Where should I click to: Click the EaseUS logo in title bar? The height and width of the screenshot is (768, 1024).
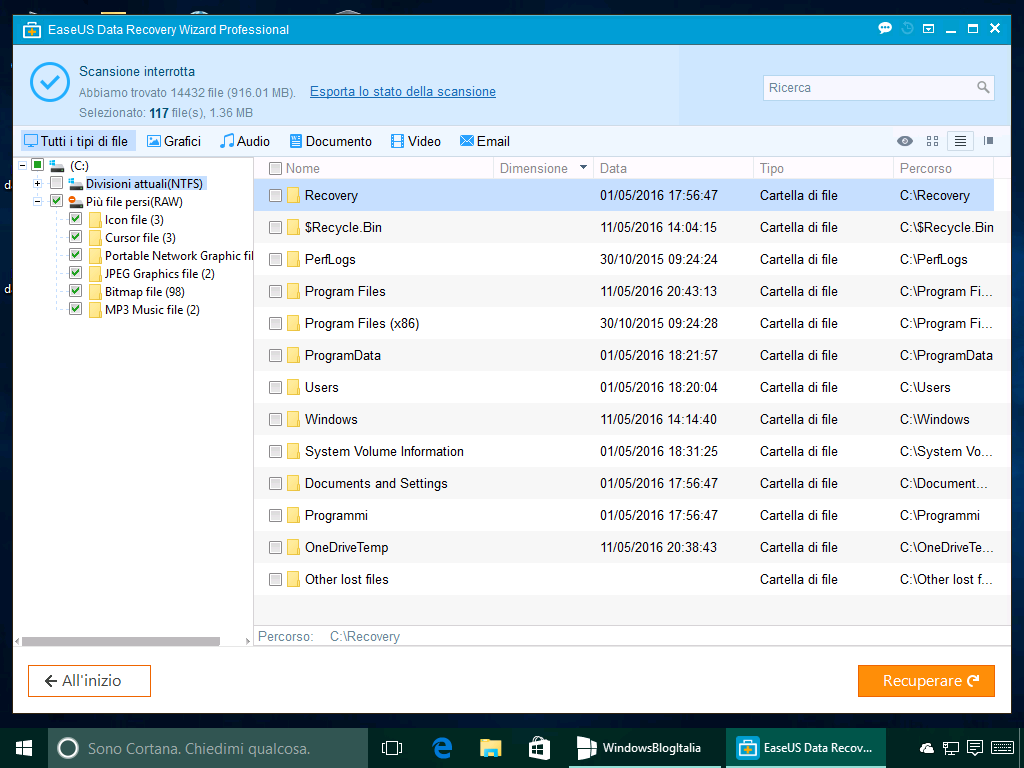32,30
